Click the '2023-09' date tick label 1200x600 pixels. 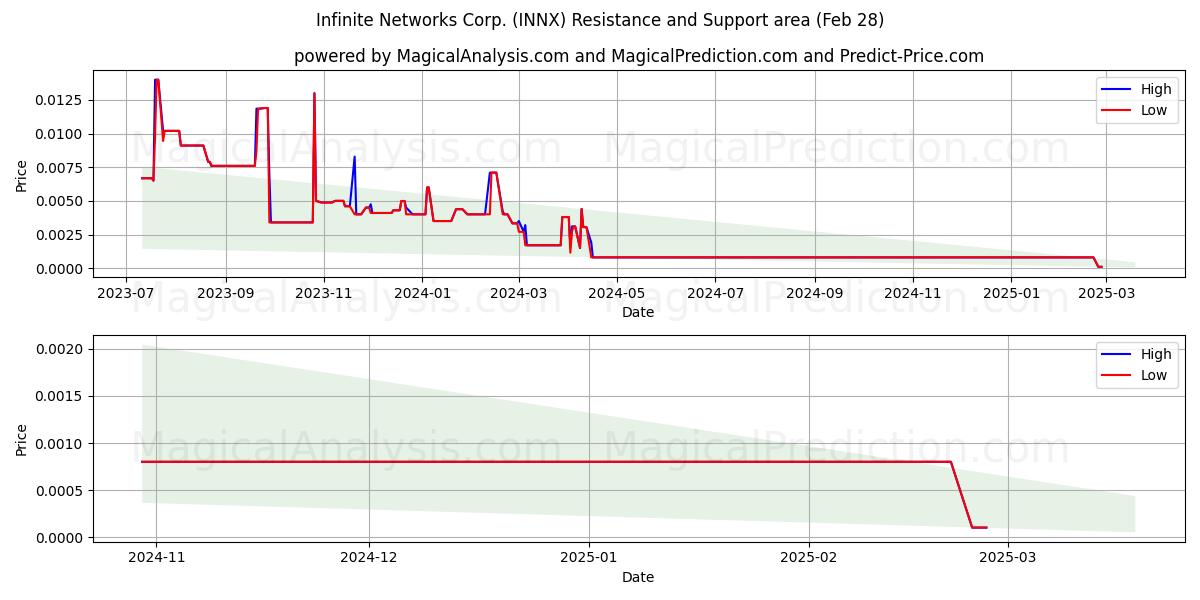pos(225,292)
